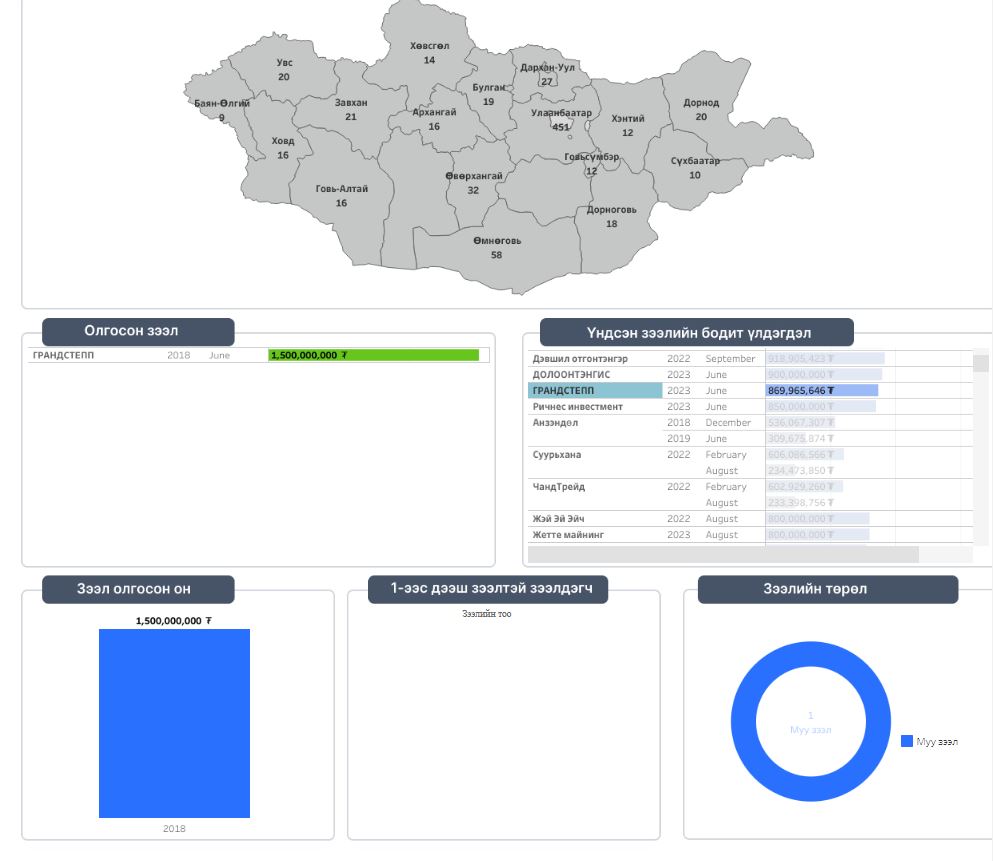Viewport: 993px width, 861px height.
Task: Click the green 1,500,000,000 ₮ loan bar
Action: point(373,355)
